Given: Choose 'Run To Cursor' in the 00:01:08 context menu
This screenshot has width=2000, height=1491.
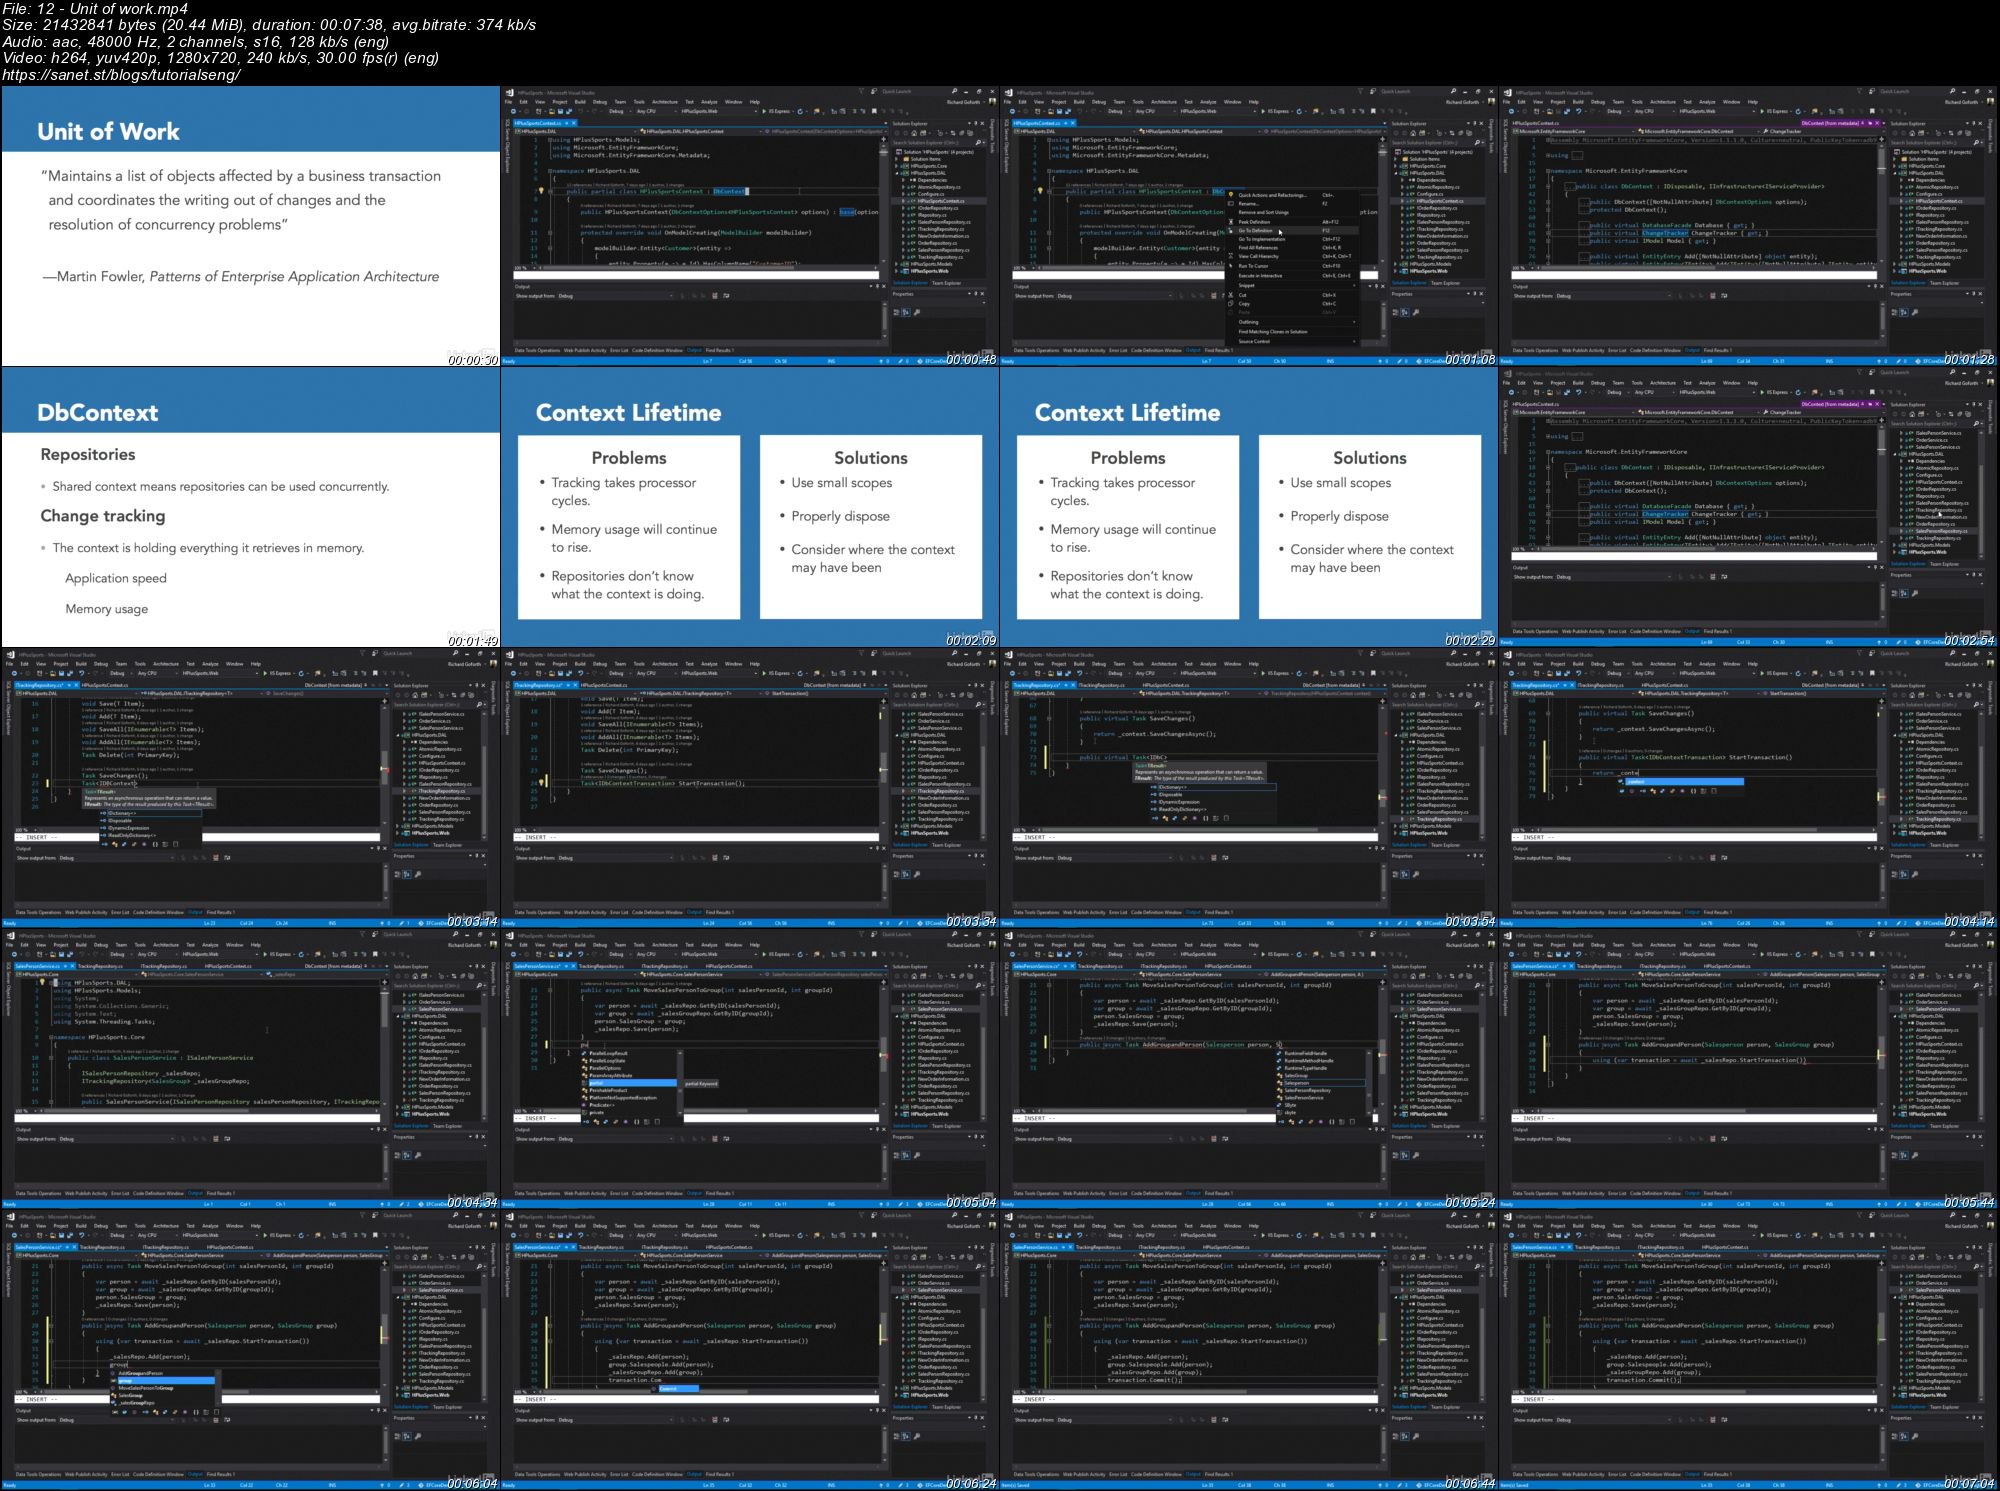Looking at the screenshot, I should coord(1292,266).
